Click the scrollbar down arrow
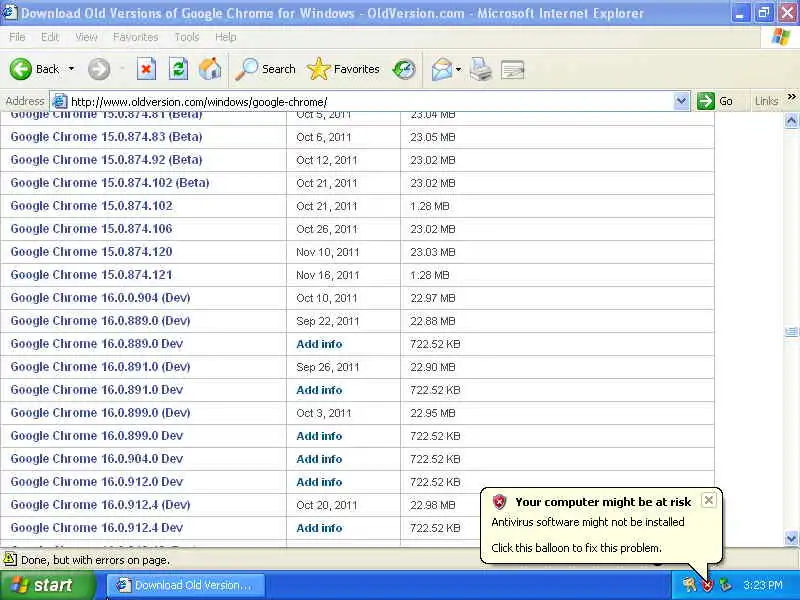Viewport: 800px width, 600px height. [x=791, y=538]
